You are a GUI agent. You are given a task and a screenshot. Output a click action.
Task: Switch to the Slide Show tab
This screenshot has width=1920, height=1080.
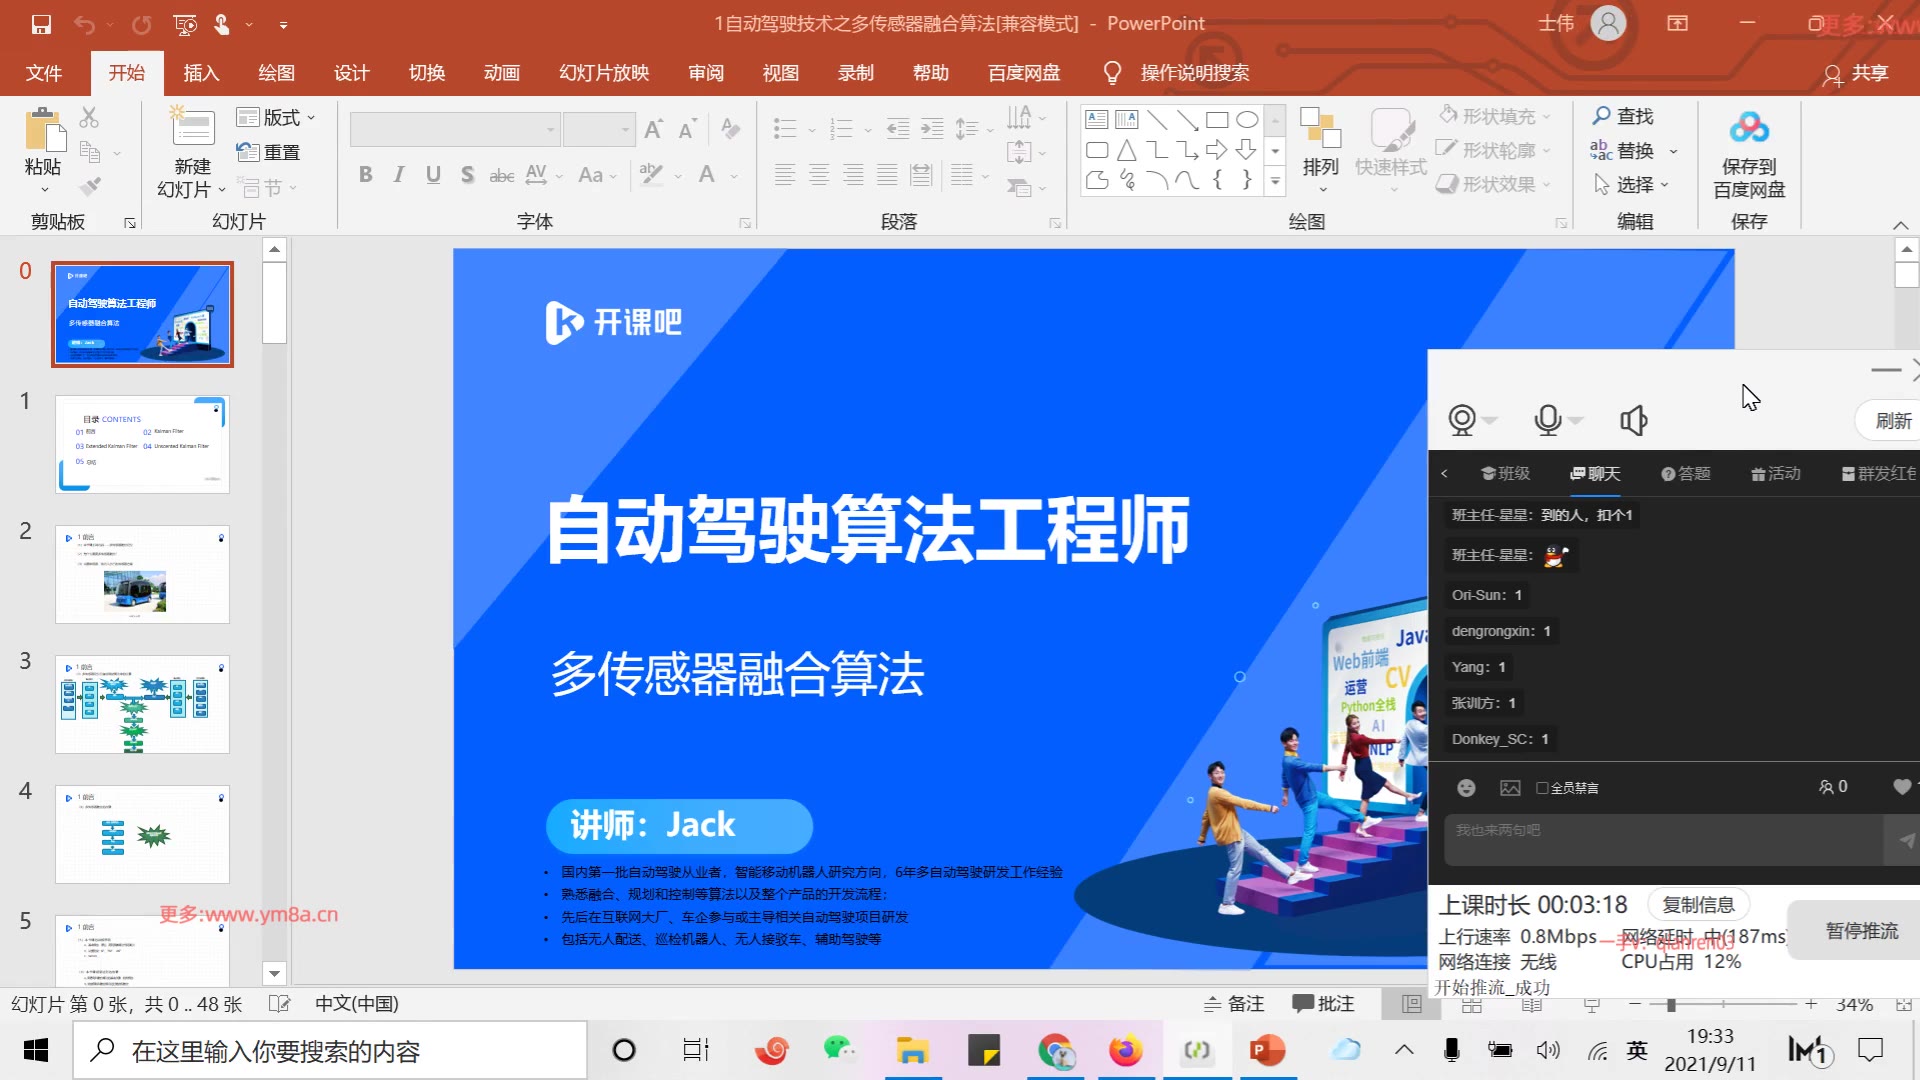click(x=604, y=73)
